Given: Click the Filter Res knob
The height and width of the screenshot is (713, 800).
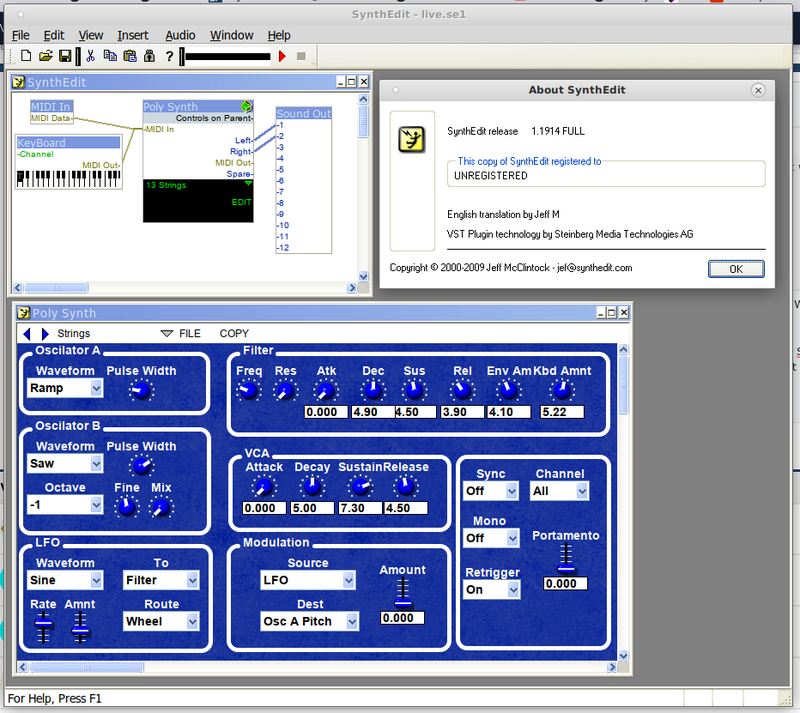Looking at the screenshot, I should point(285,391).
